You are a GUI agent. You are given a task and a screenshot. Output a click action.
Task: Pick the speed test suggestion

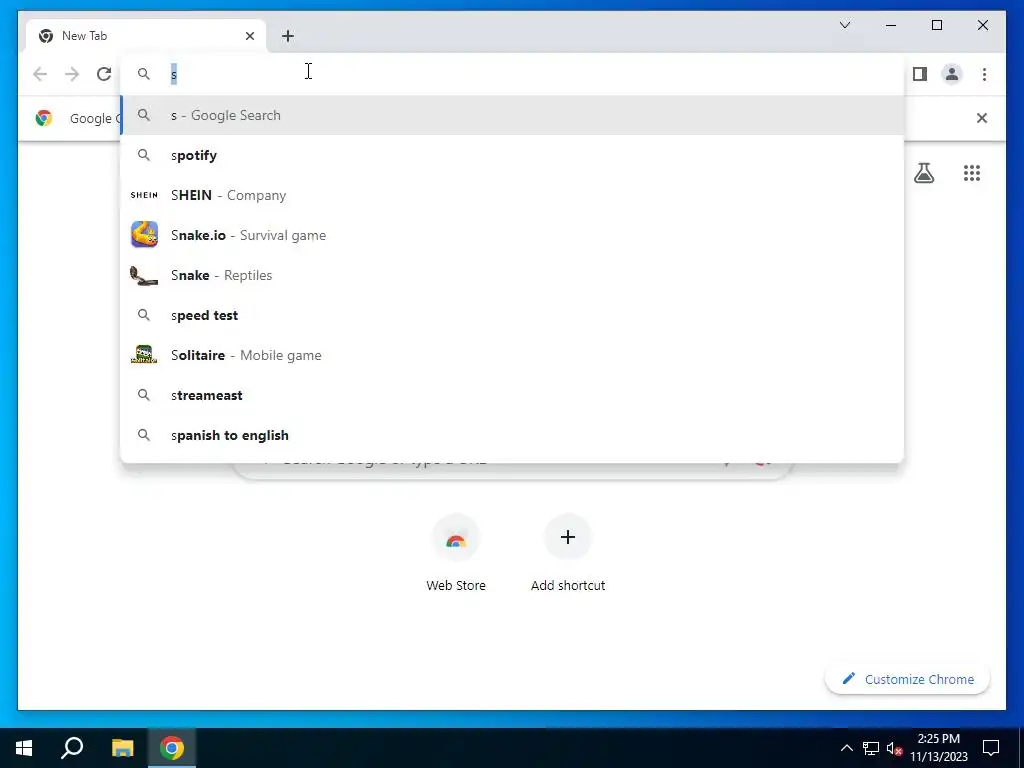[x=513, y=315]
